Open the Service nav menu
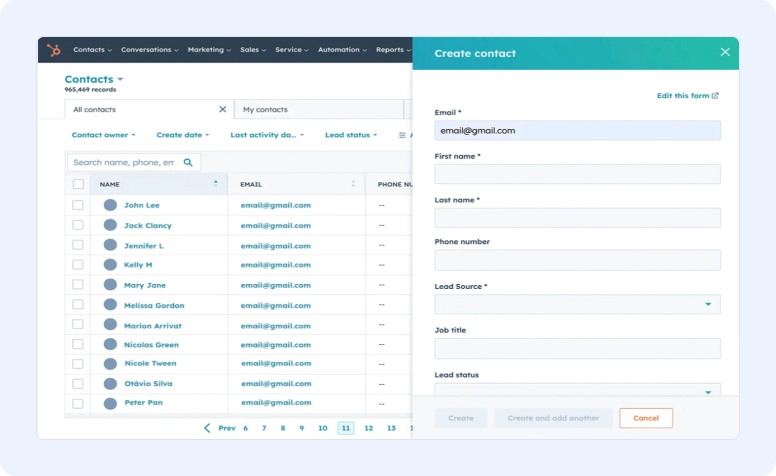 tap(291, 50)
